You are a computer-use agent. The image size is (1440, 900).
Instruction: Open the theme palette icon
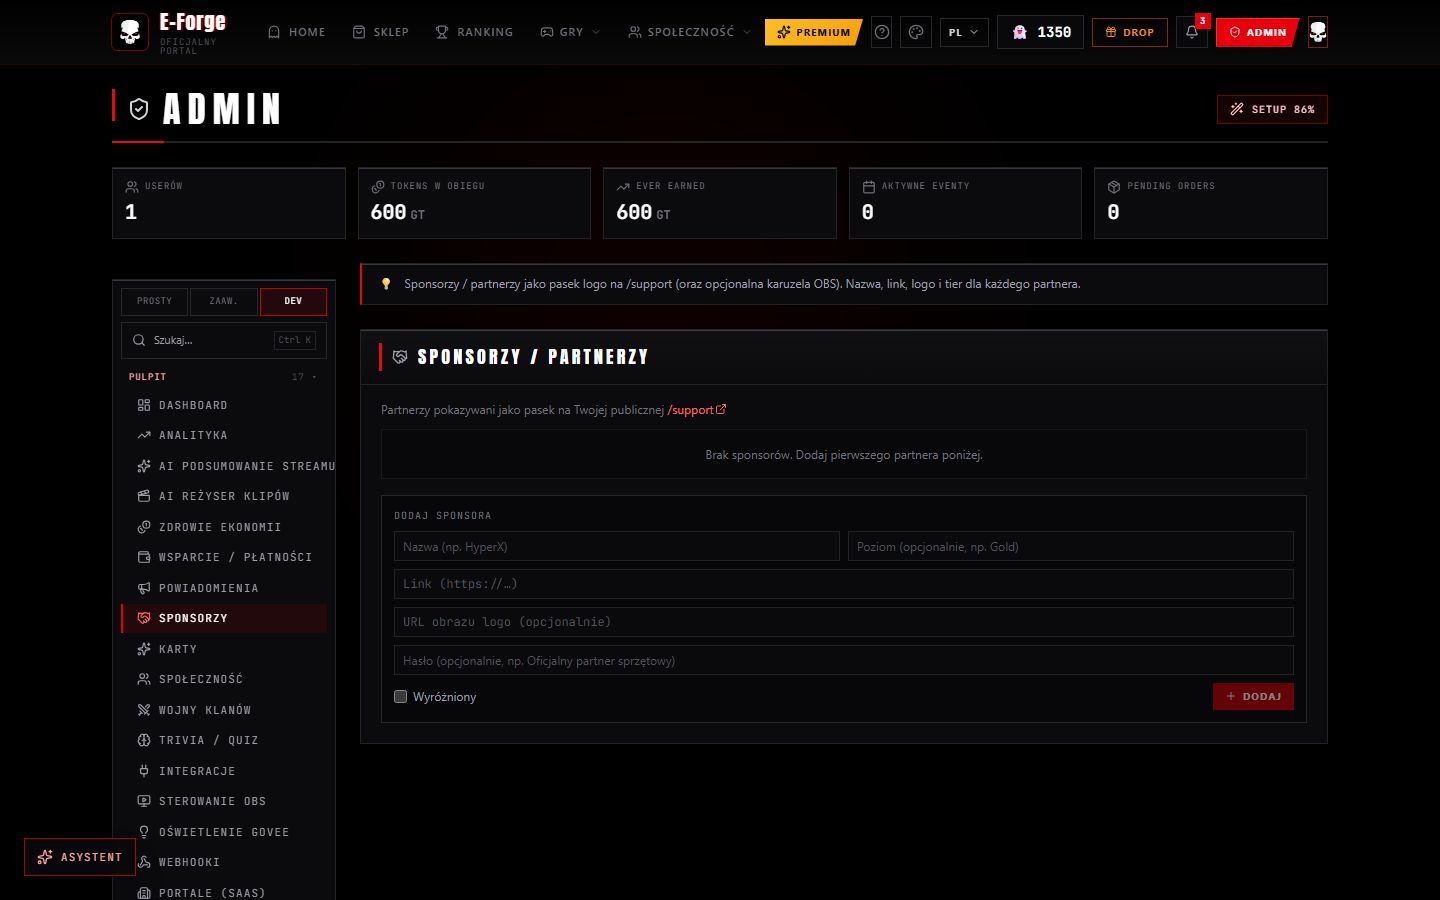pyautogui.click(x=916, y=32)
